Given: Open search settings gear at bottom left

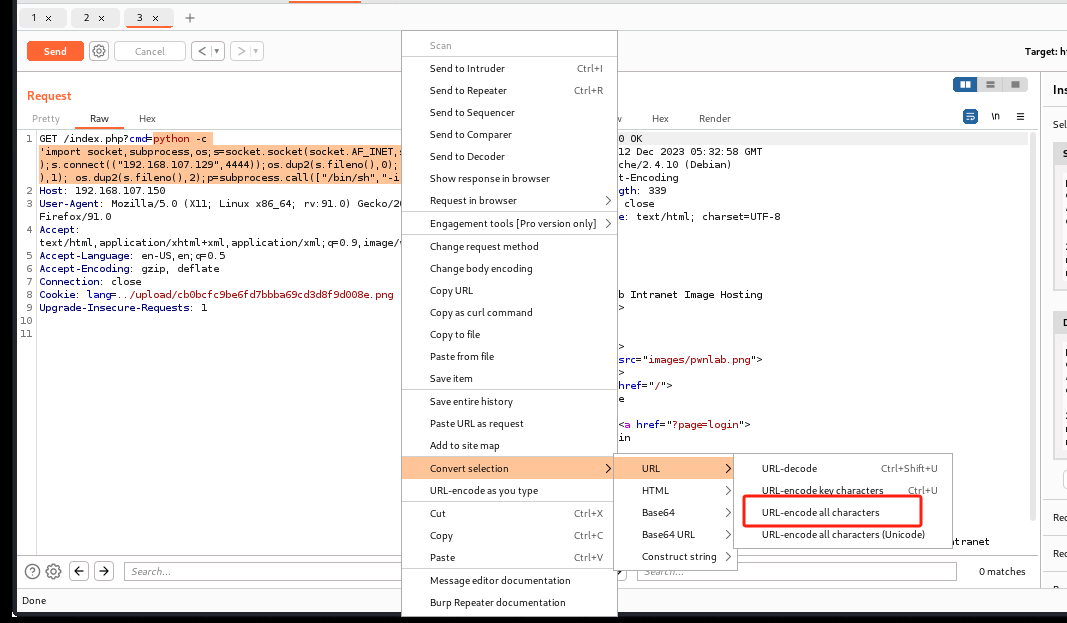Looking at the screenshot, I should [x=53, y=571].
